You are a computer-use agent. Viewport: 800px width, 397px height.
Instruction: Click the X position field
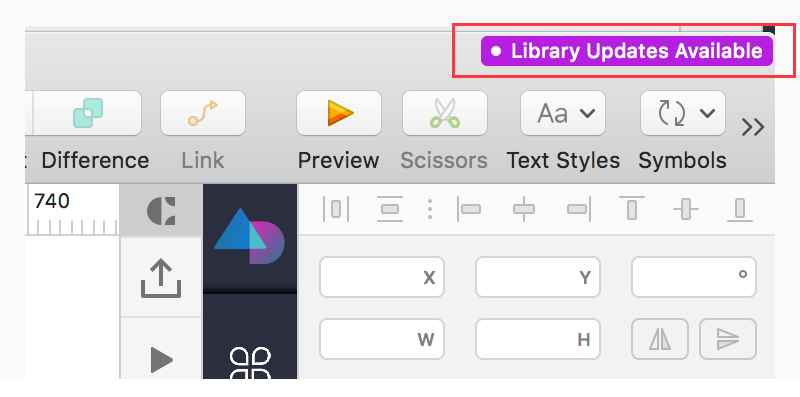point(382,277)
